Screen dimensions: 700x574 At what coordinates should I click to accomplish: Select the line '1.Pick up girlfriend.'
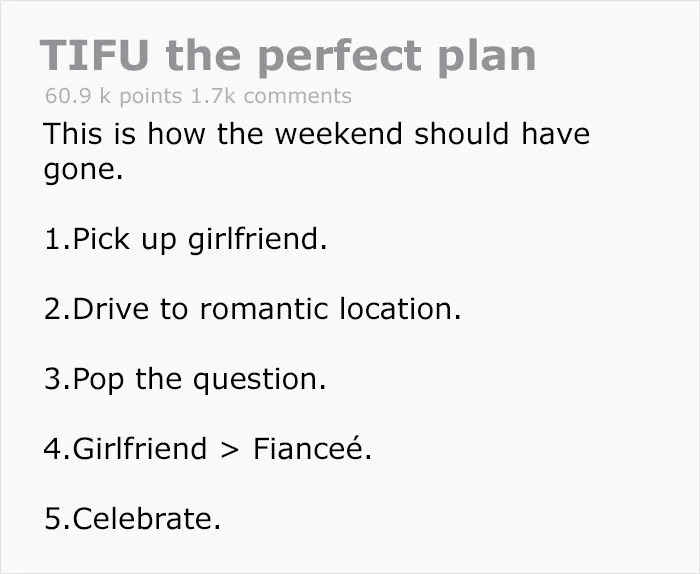(186, 240)
